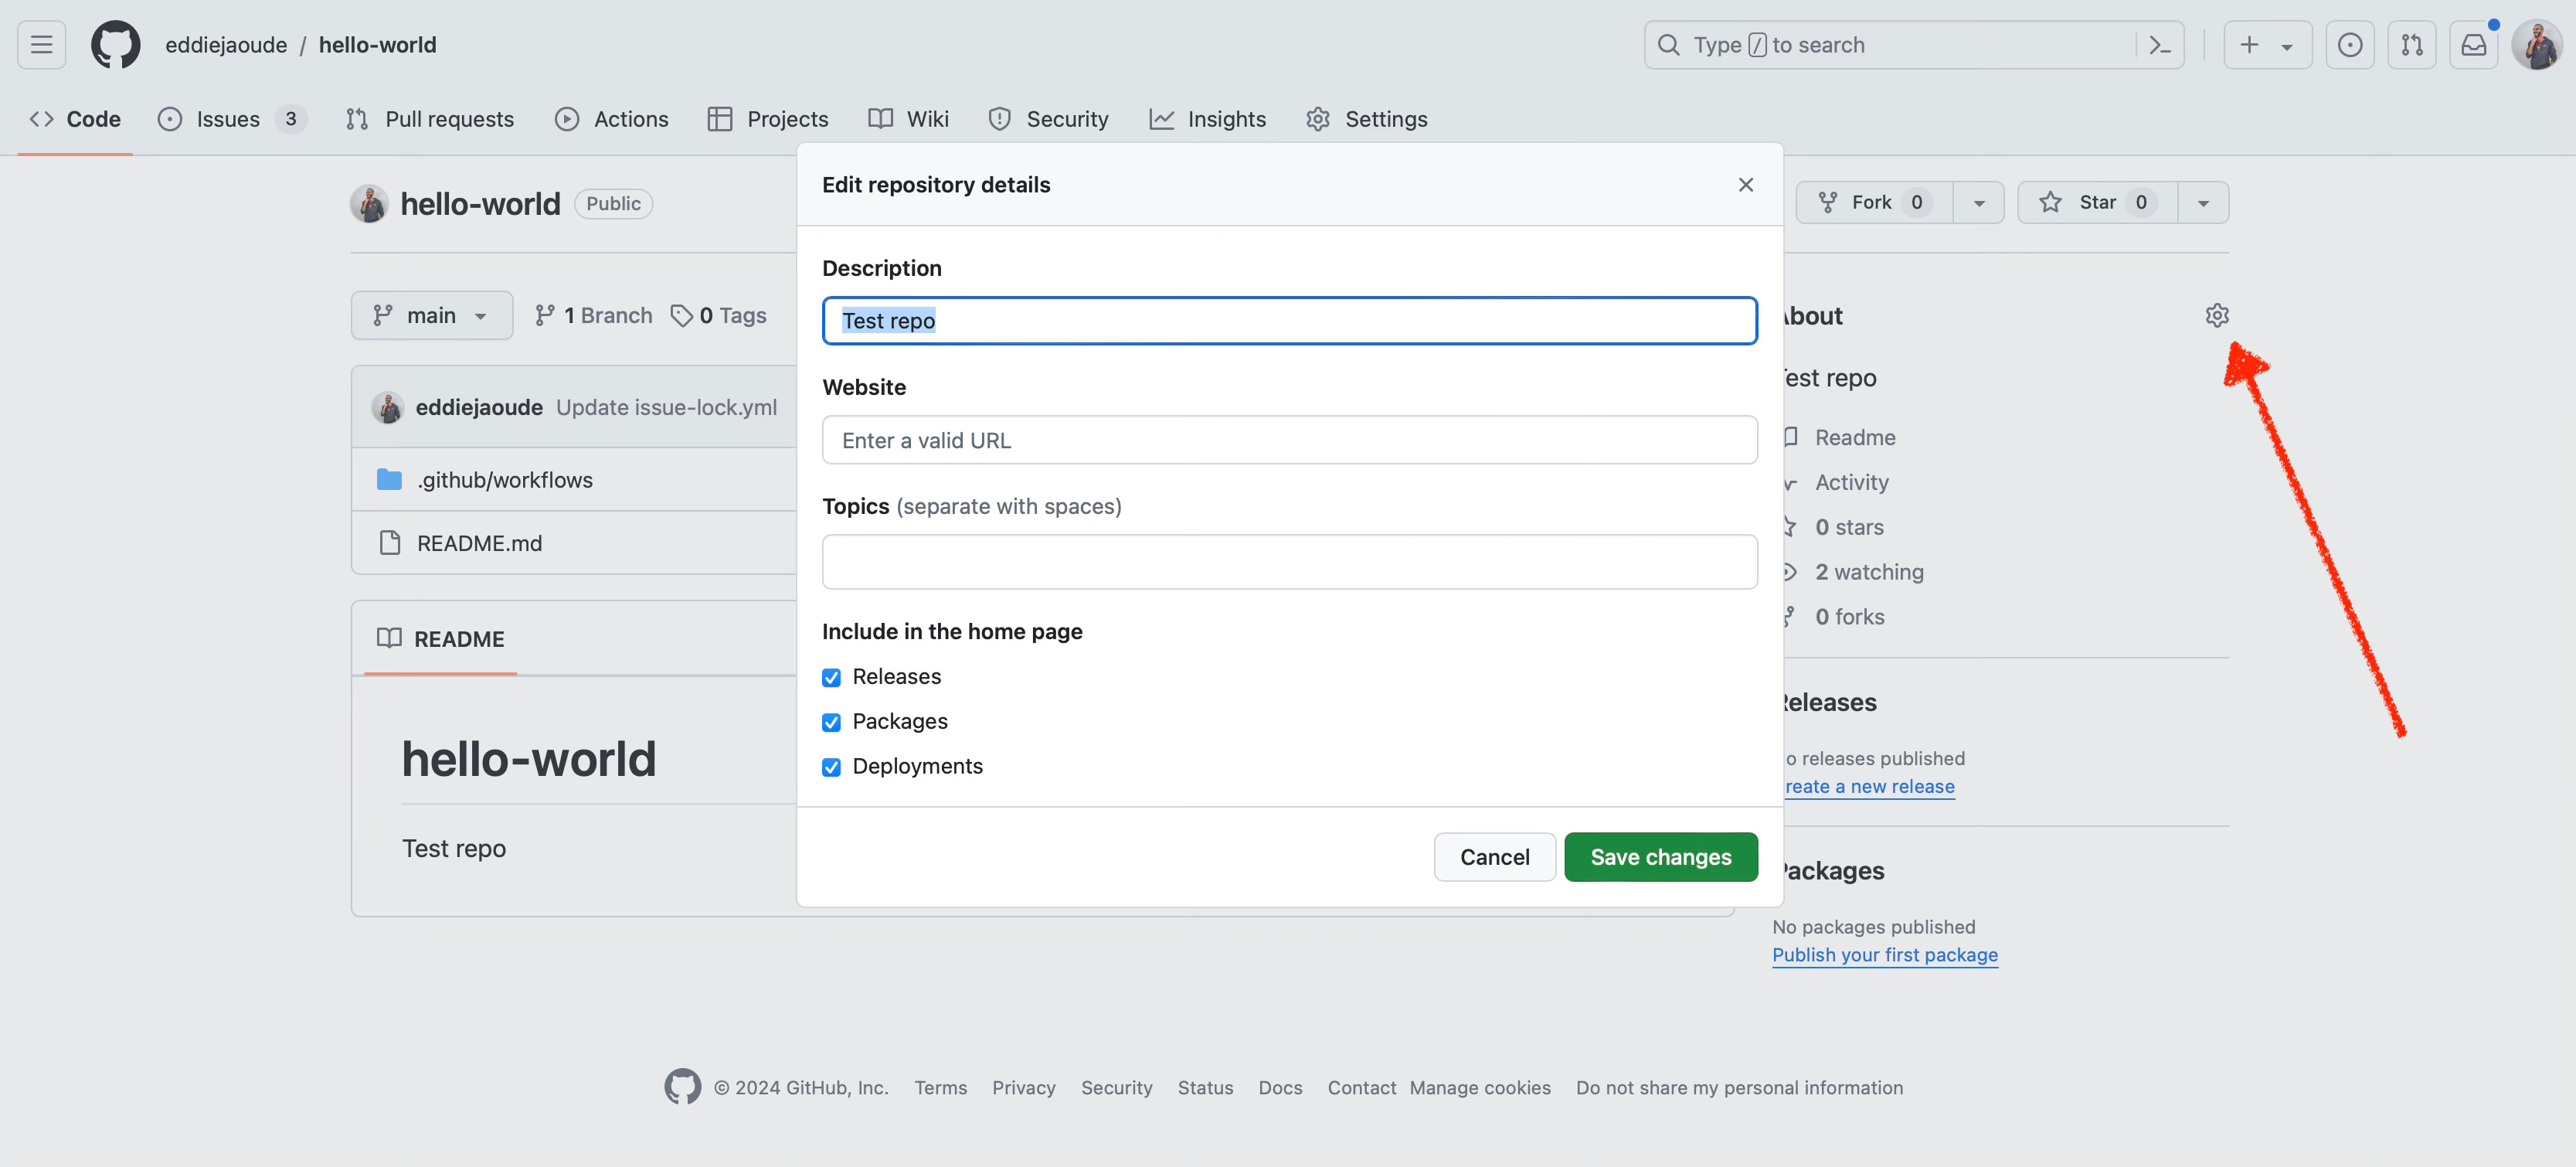Close the Edit repository details dialog
2576x1167 pixels.
pyautogui.click(x=1746, y=185)
